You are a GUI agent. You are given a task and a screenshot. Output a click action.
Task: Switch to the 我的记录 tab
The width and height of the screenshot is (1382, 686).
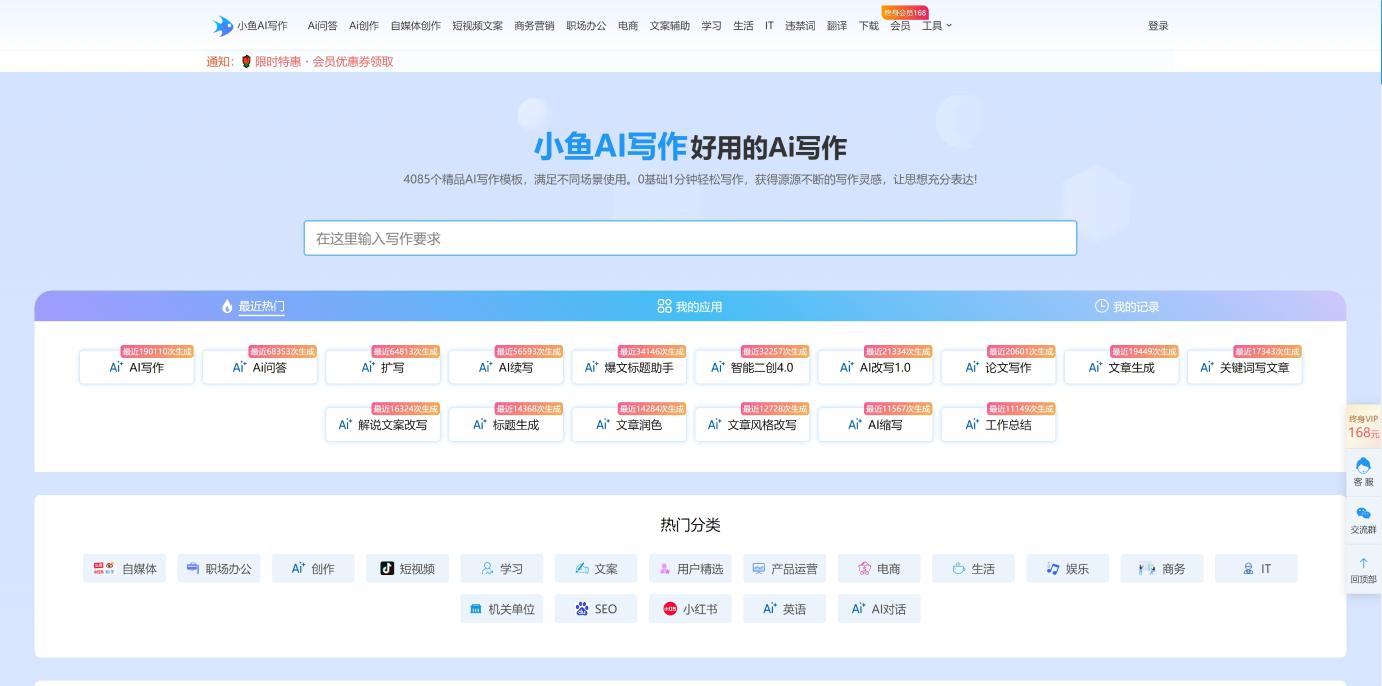pyautogui.click(x=1127, y=306)
